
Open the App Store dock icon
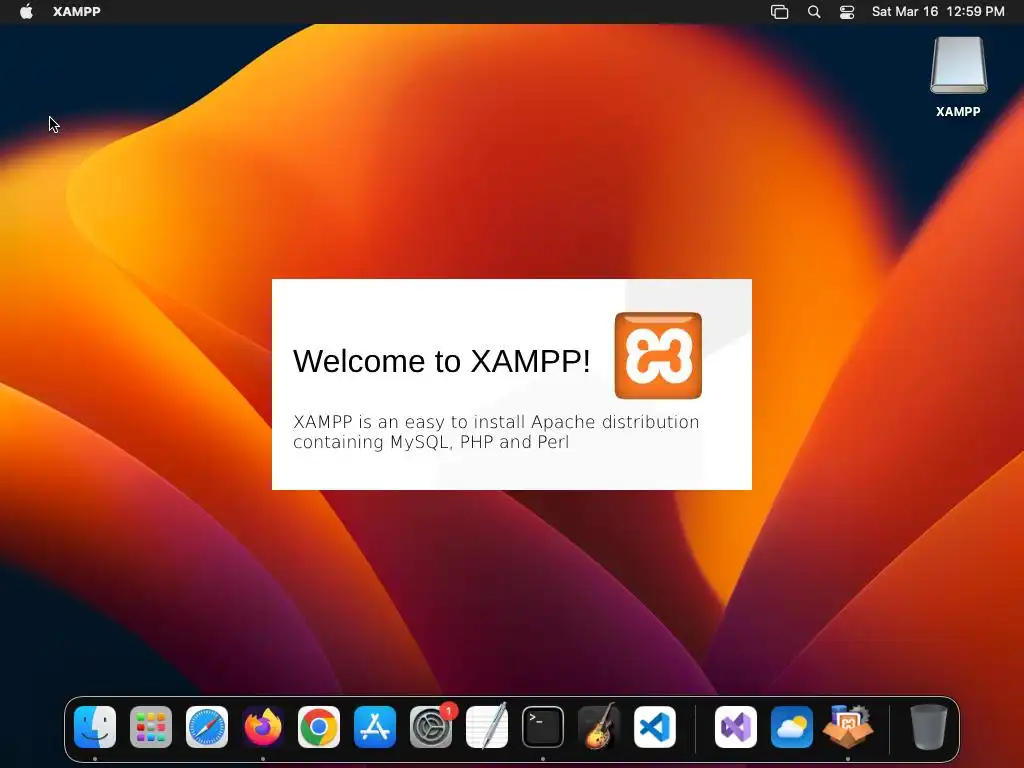point(375,727)
